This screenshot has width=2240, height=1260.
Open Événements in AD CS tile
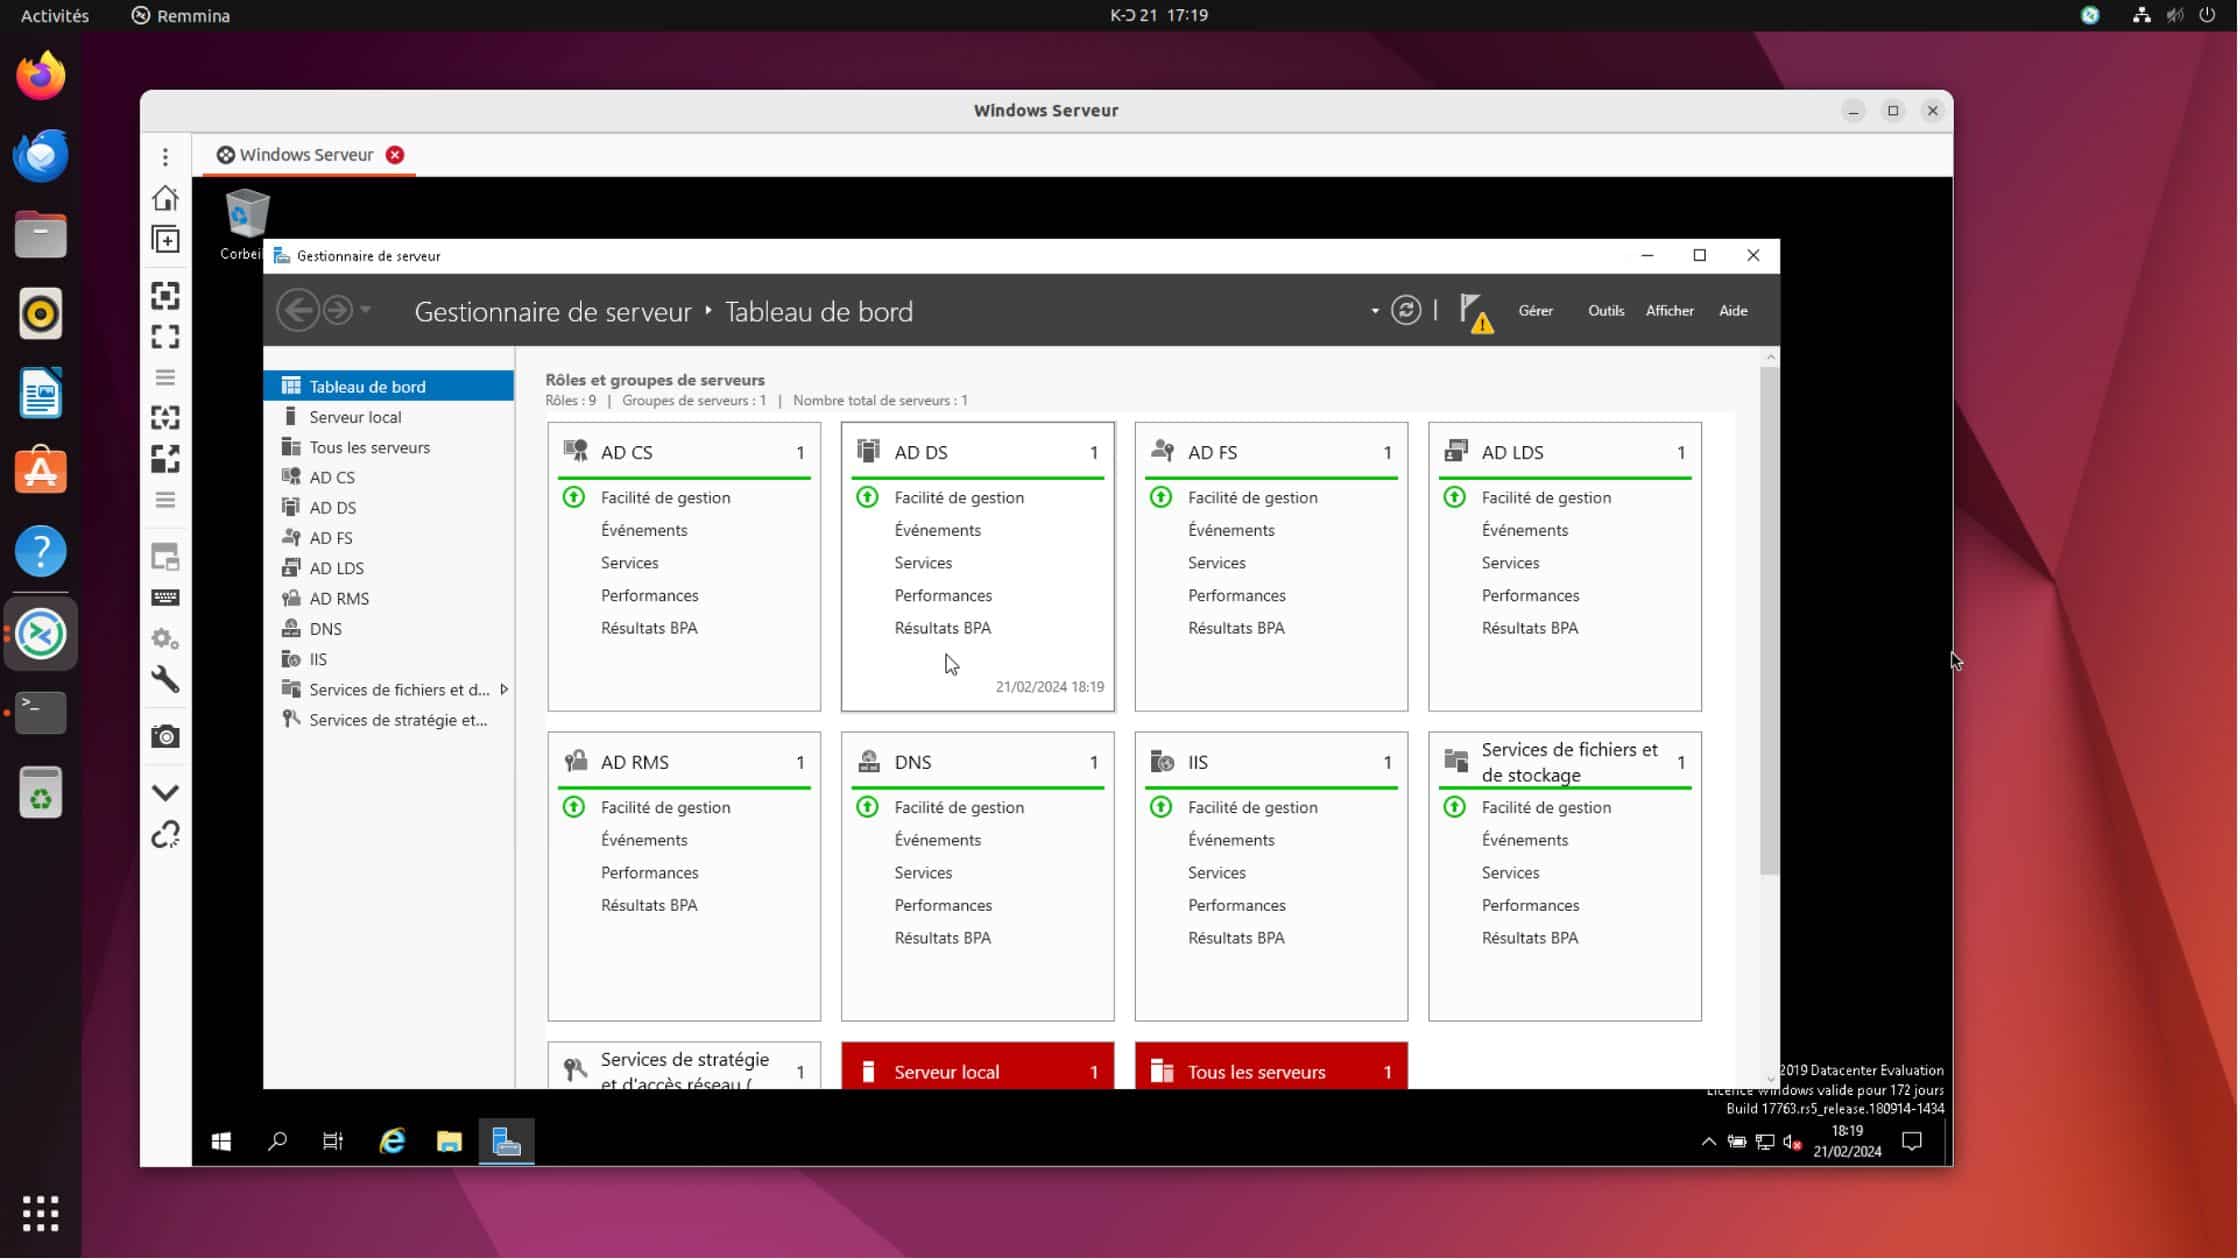coord(644,531)
